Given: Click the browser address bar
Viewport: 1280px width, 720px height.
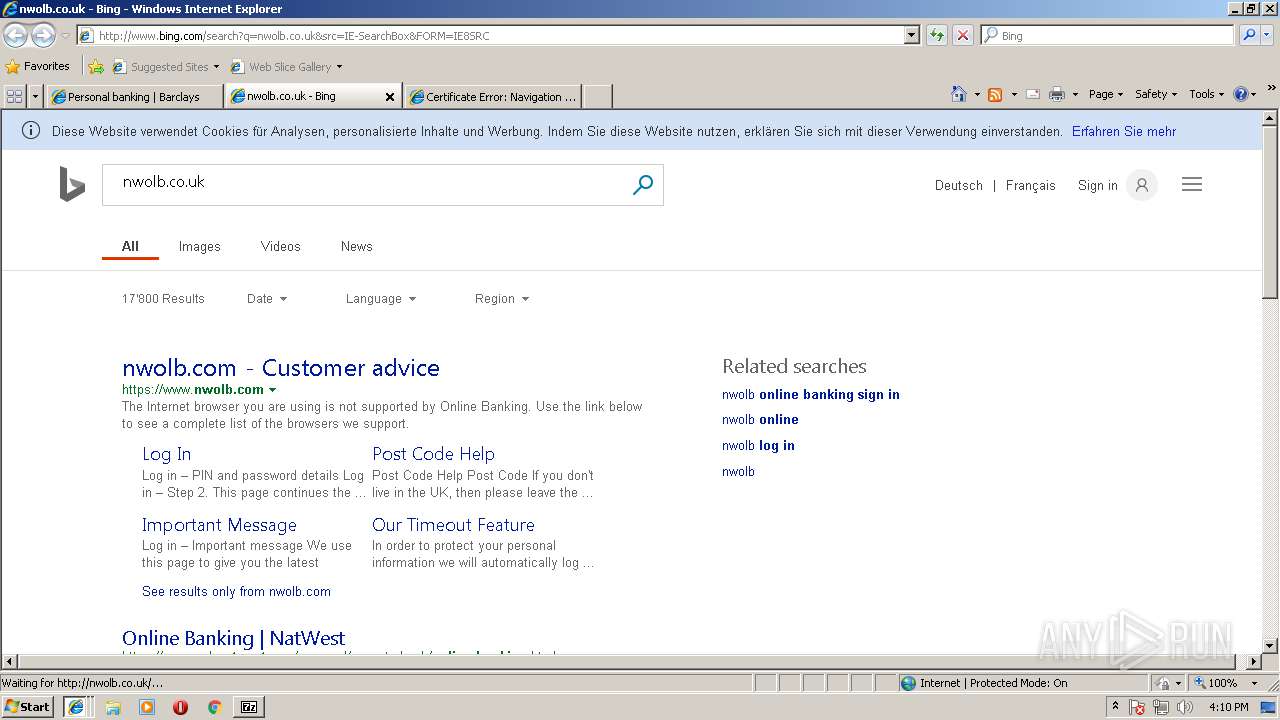Looking at the screenshot, I should coord(490,35).
